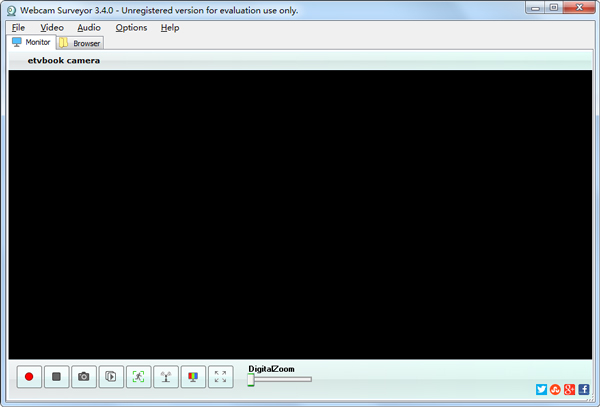Viewport: 600px width, 407px height.
Task: Share via the Twitter icon
Action: pyautogui.click(x=541, y=389)
